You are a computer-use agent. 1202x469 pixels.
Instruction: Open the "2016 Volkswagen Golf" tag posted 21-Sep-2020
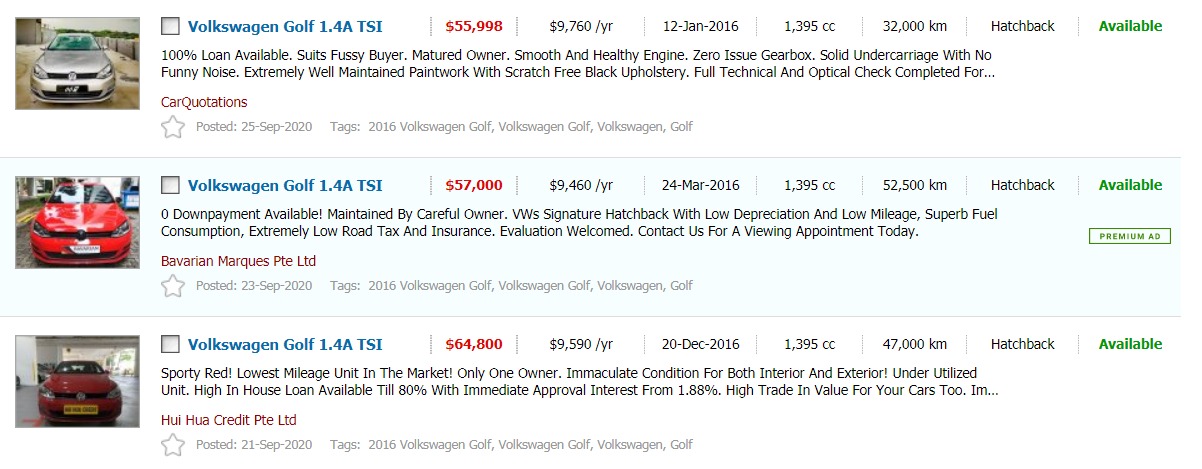click(429, 445)
